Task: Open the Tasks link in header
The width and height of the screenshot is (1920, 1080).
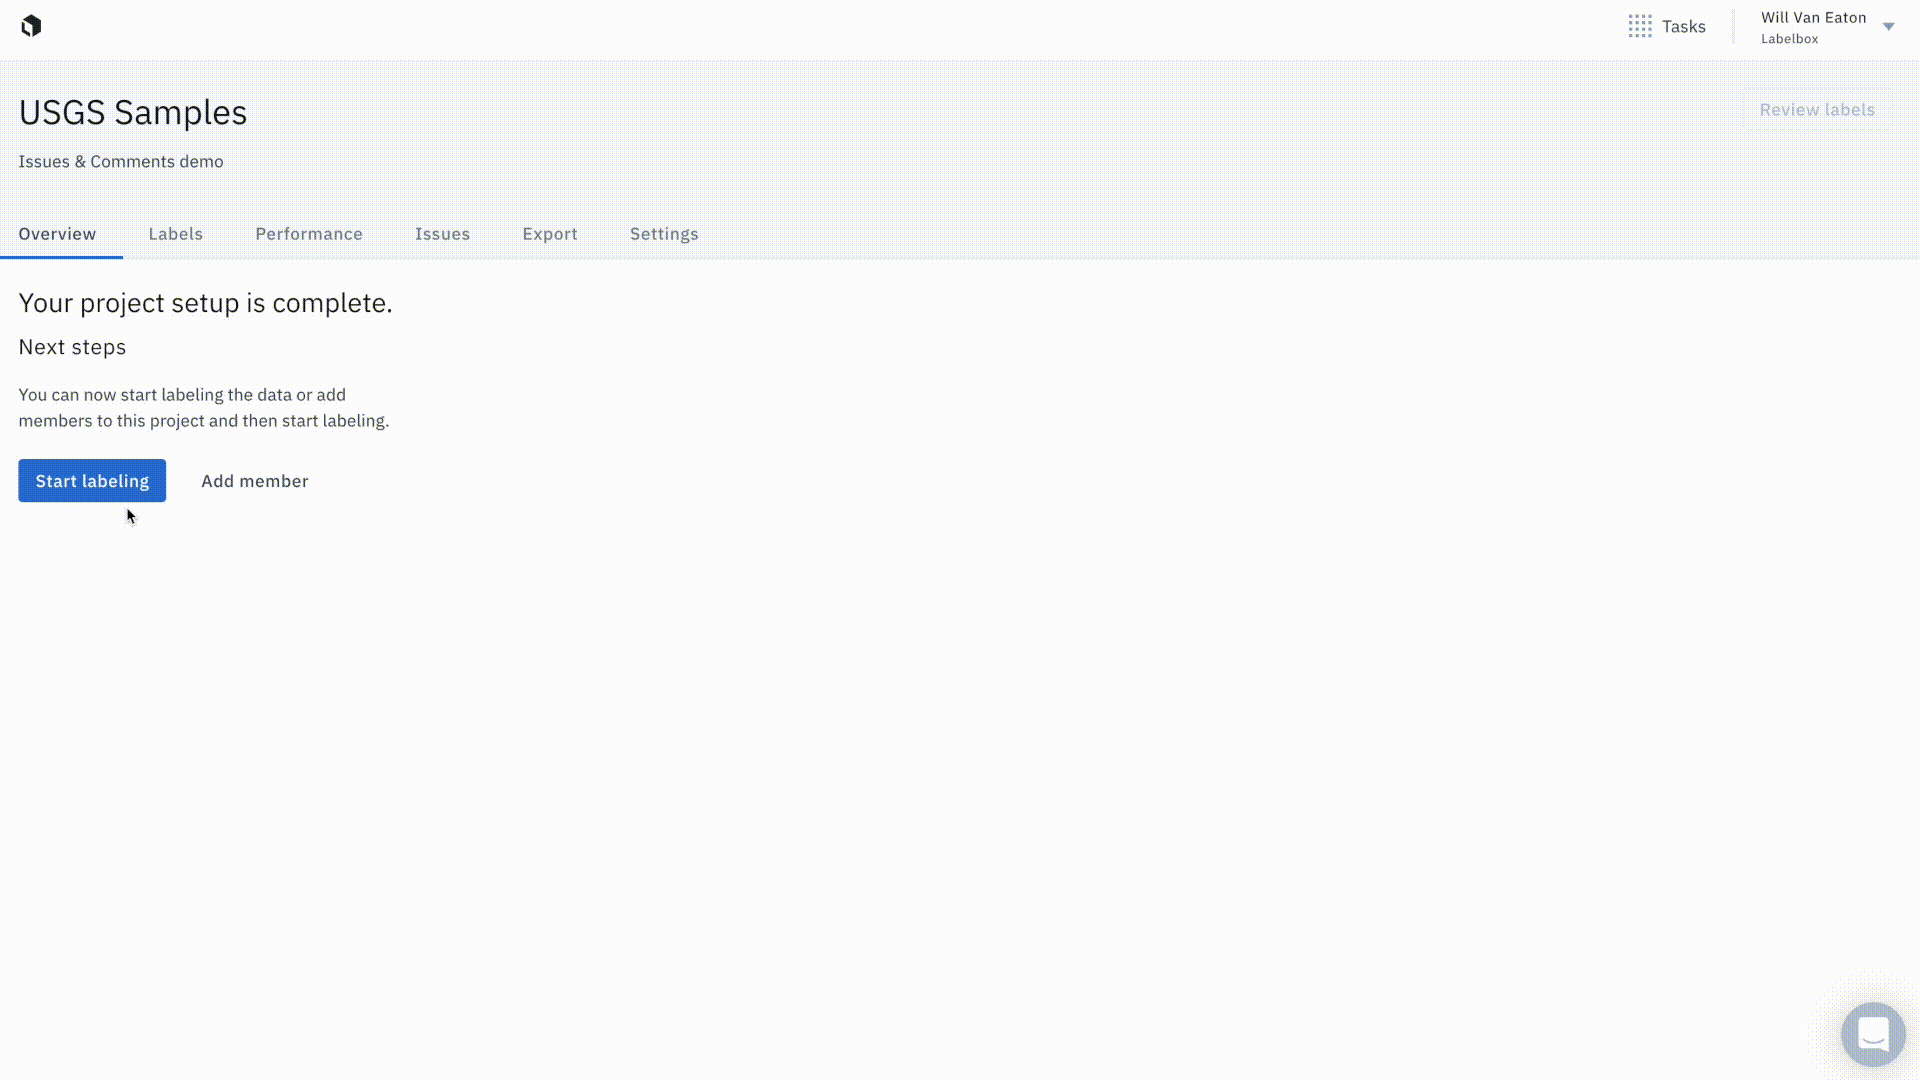Action: 1684,27
